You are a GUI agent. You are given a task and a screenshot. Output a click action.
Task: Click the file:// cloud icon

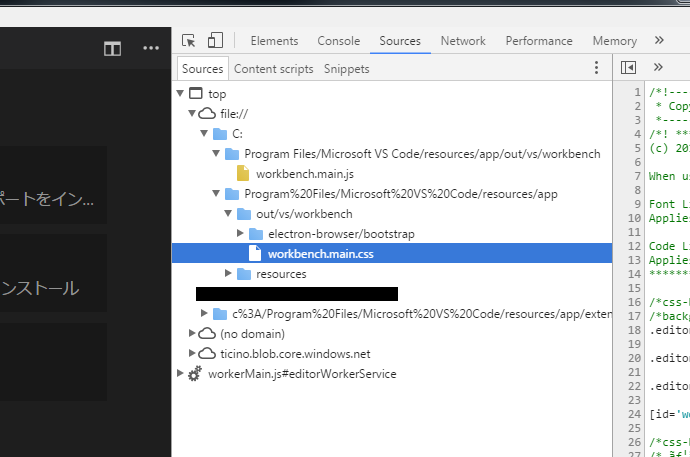coord(207,114)
